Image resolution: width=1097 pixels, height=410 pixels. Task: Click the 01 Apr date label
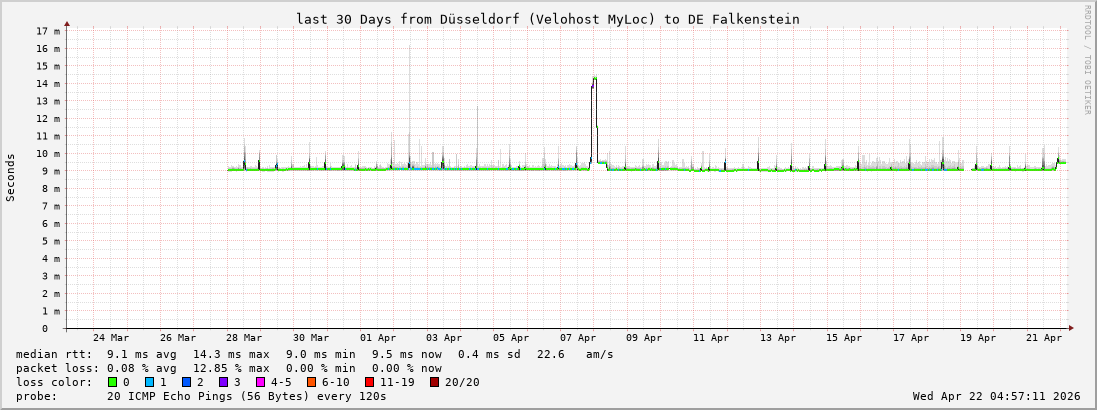tap(378, 338)
